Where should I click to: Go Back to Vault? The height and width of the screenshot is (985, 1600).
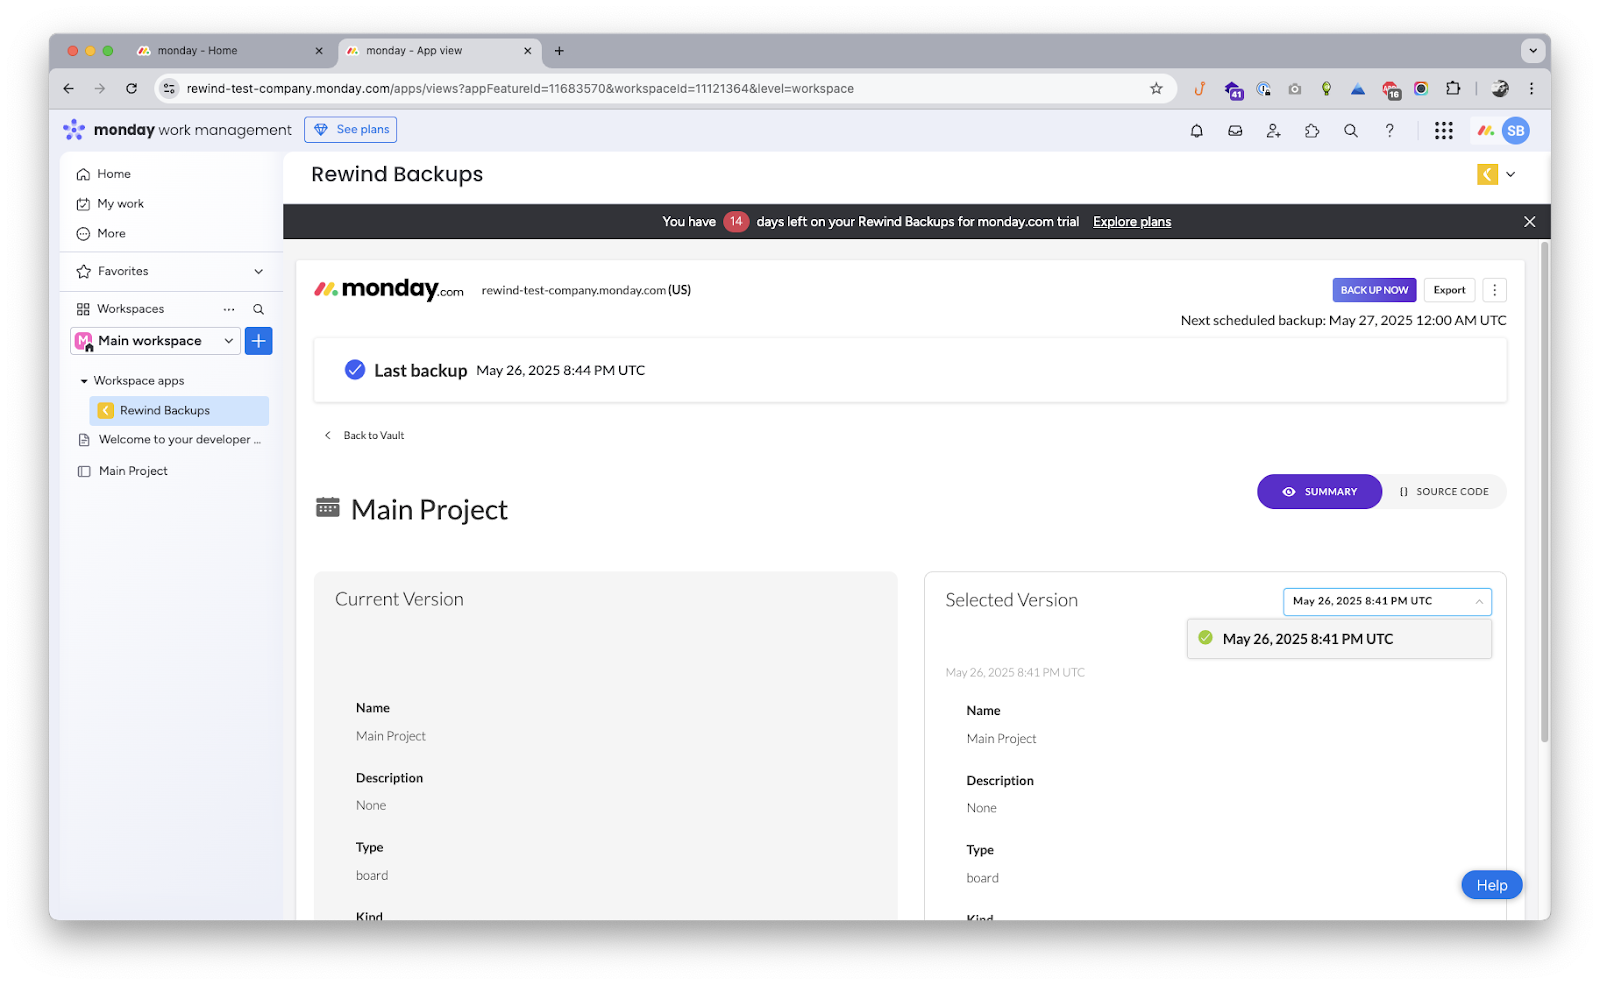click(364, 436)
